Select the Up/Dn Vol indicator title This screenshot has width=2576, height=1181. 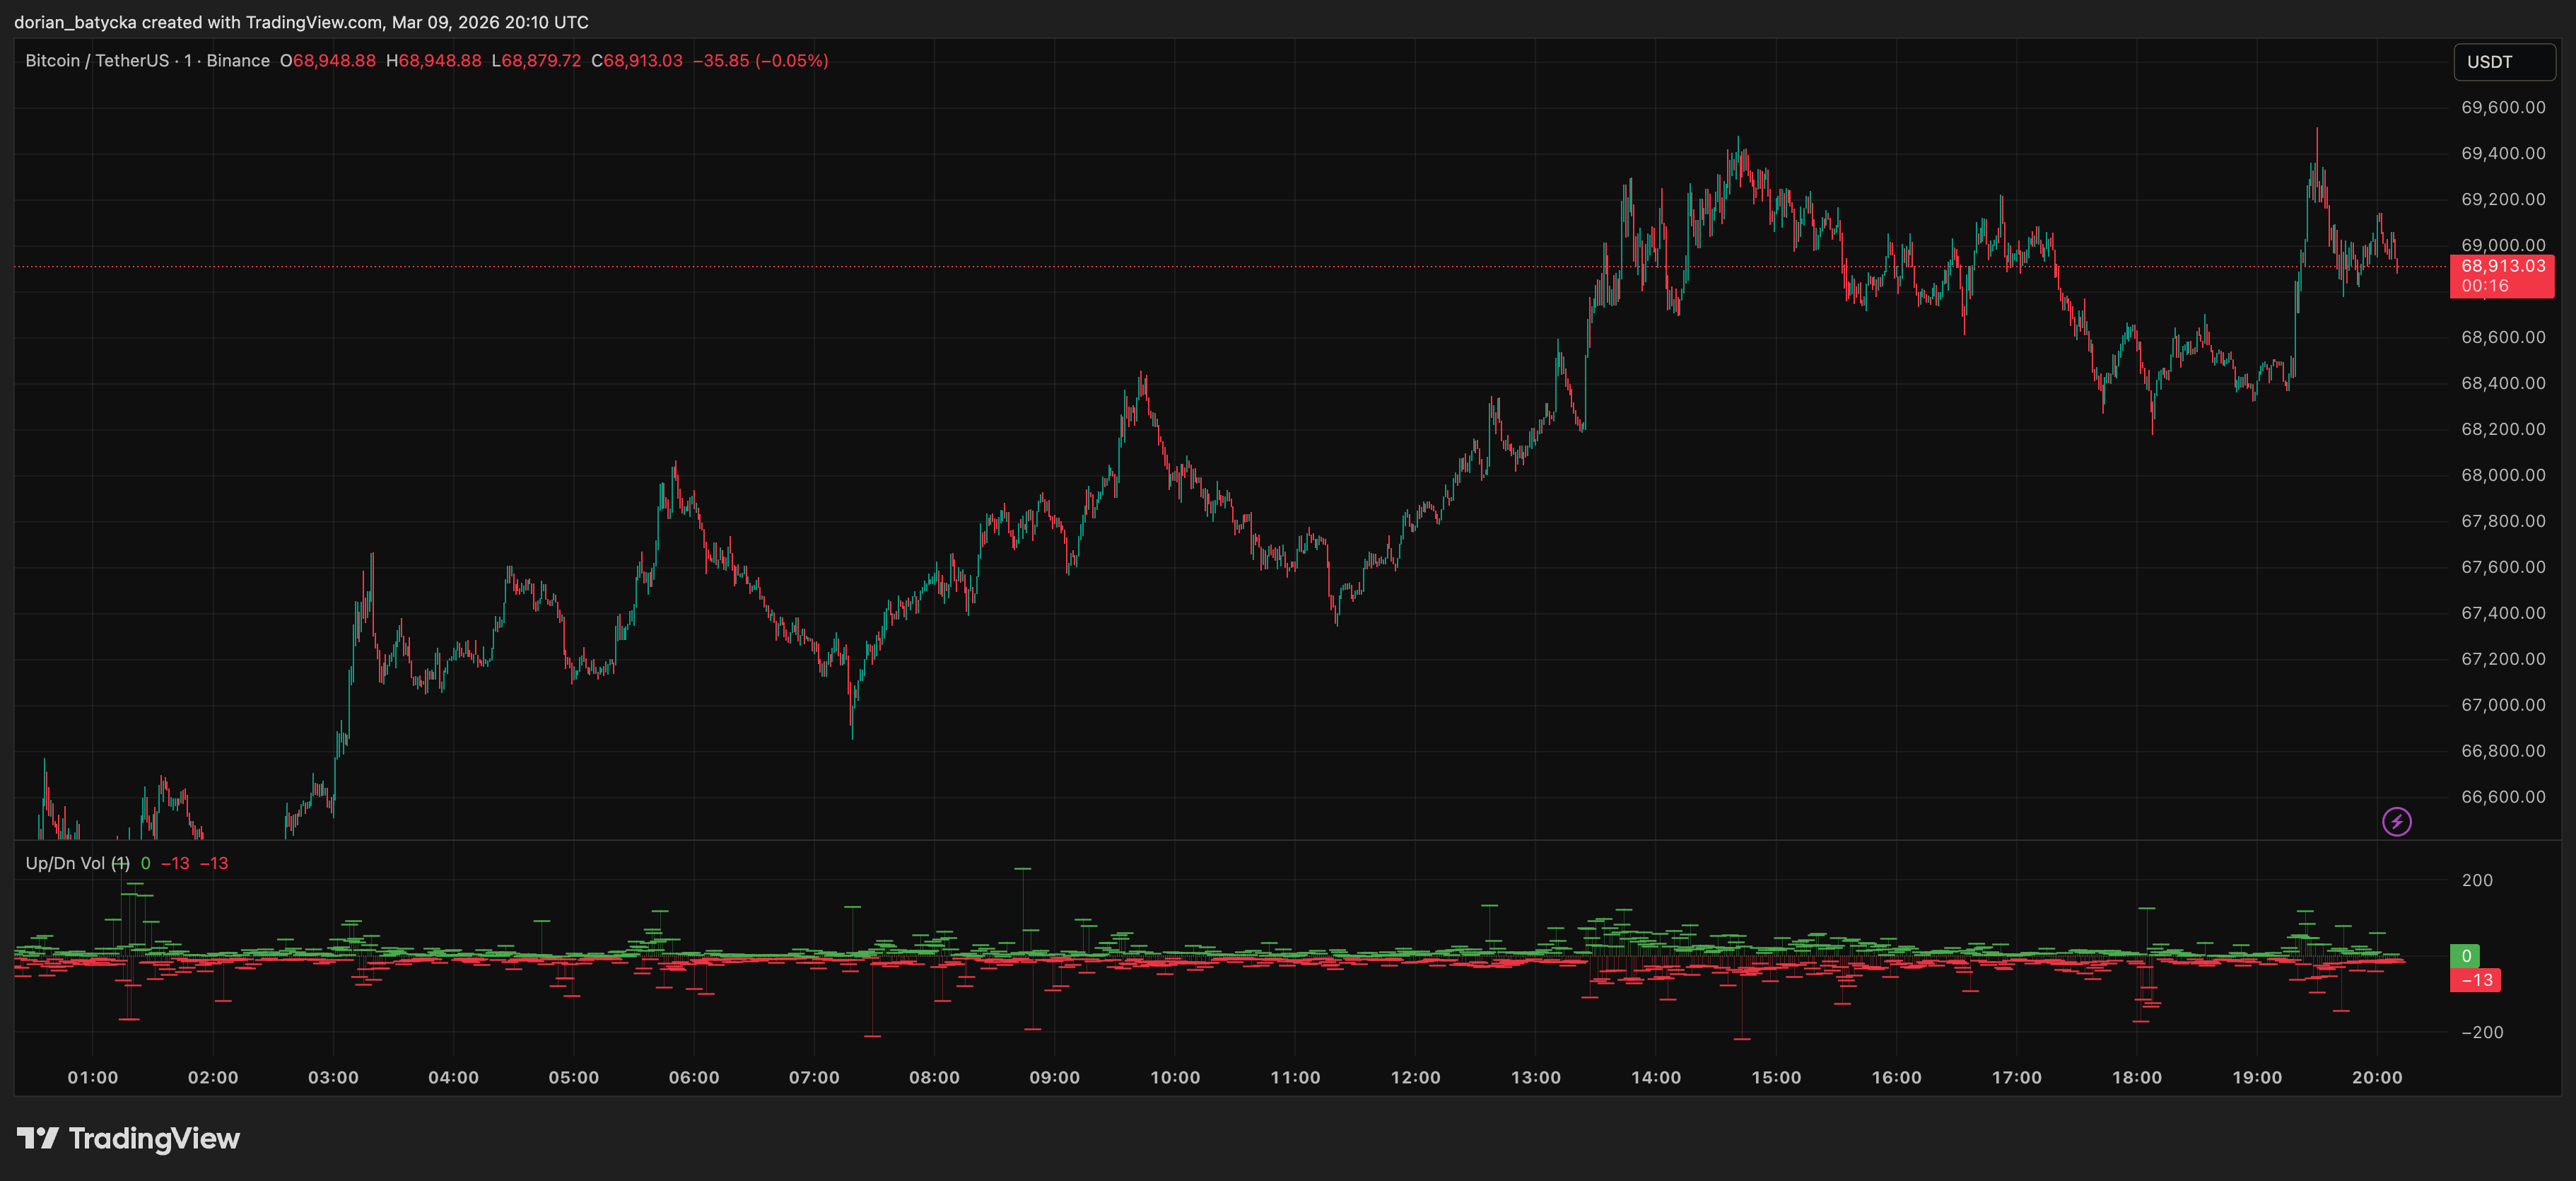[77, 863]
